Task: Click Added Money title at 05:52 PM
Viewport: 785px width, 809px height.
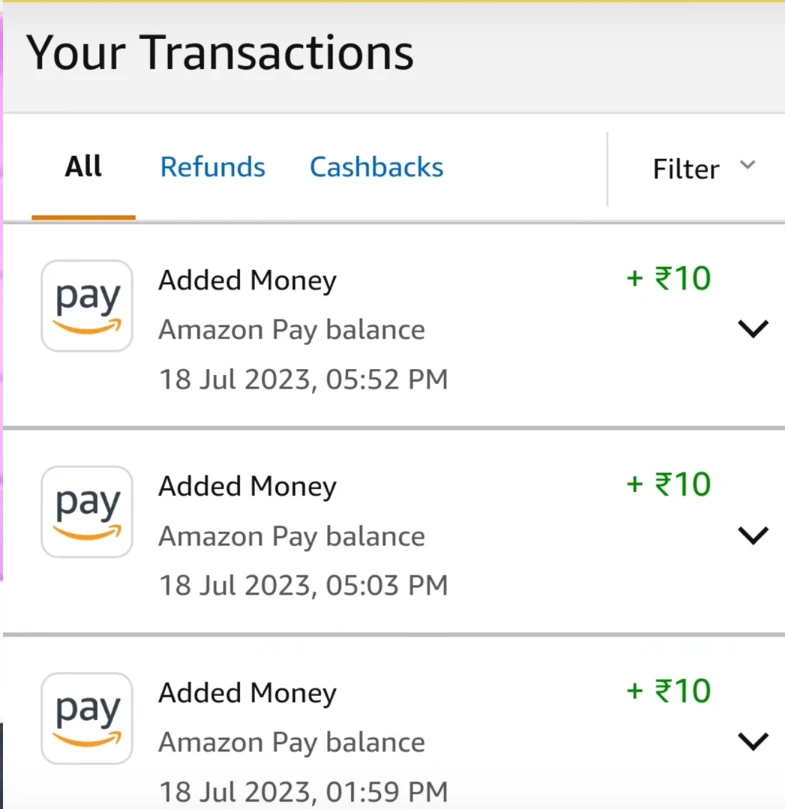Action: coord(247,281)
